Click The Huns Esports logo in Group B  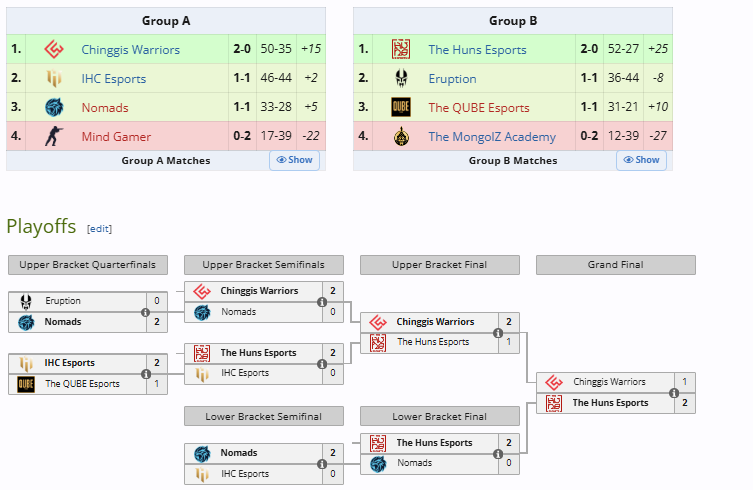pyautogui.click(x=401, y=49)
